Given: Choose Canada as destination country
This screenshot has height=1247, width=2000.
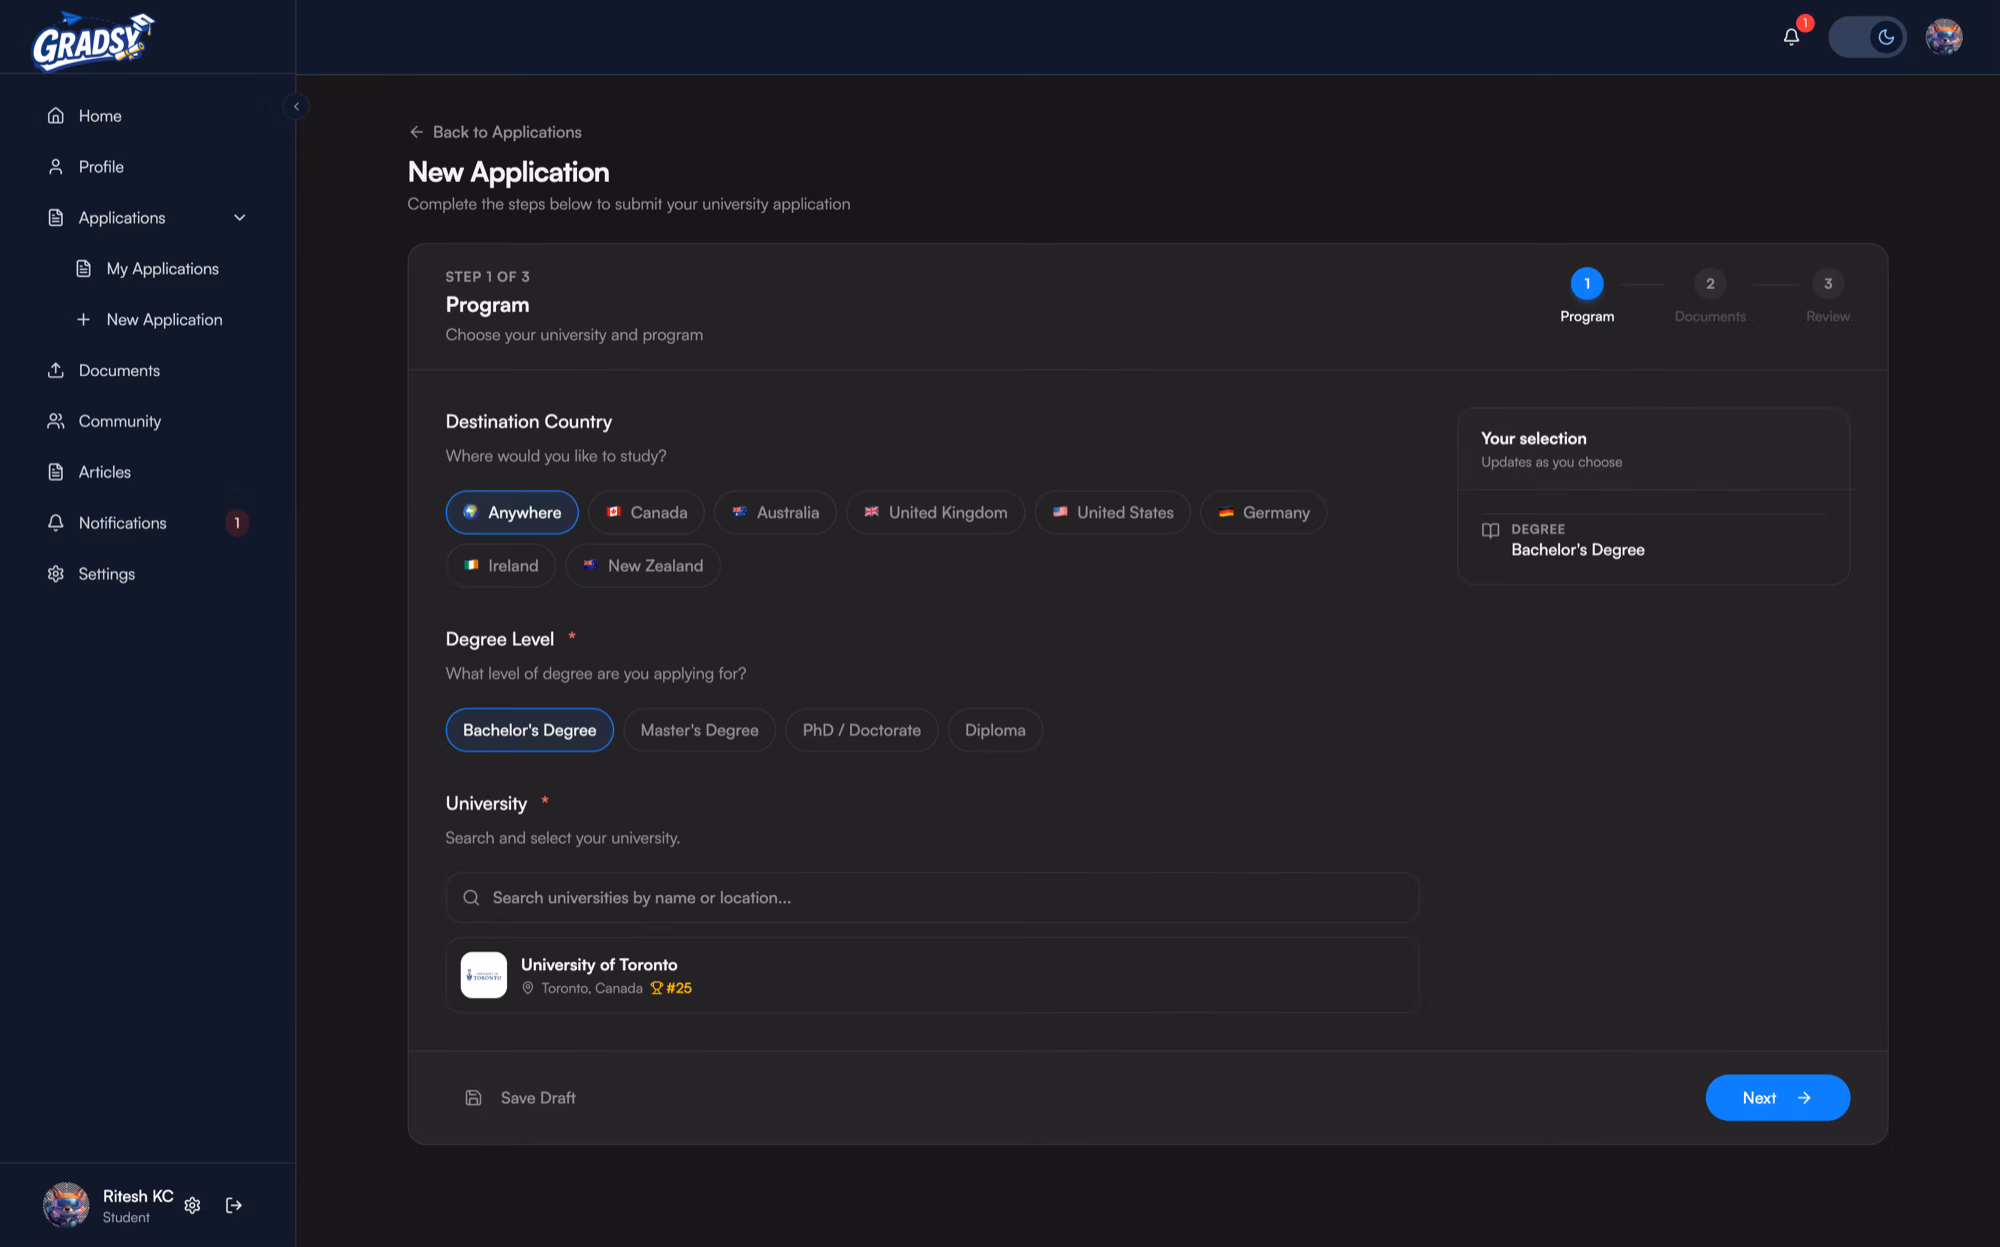Looking at the screenshot, I should pyautogui.click(x=646, y=513).
